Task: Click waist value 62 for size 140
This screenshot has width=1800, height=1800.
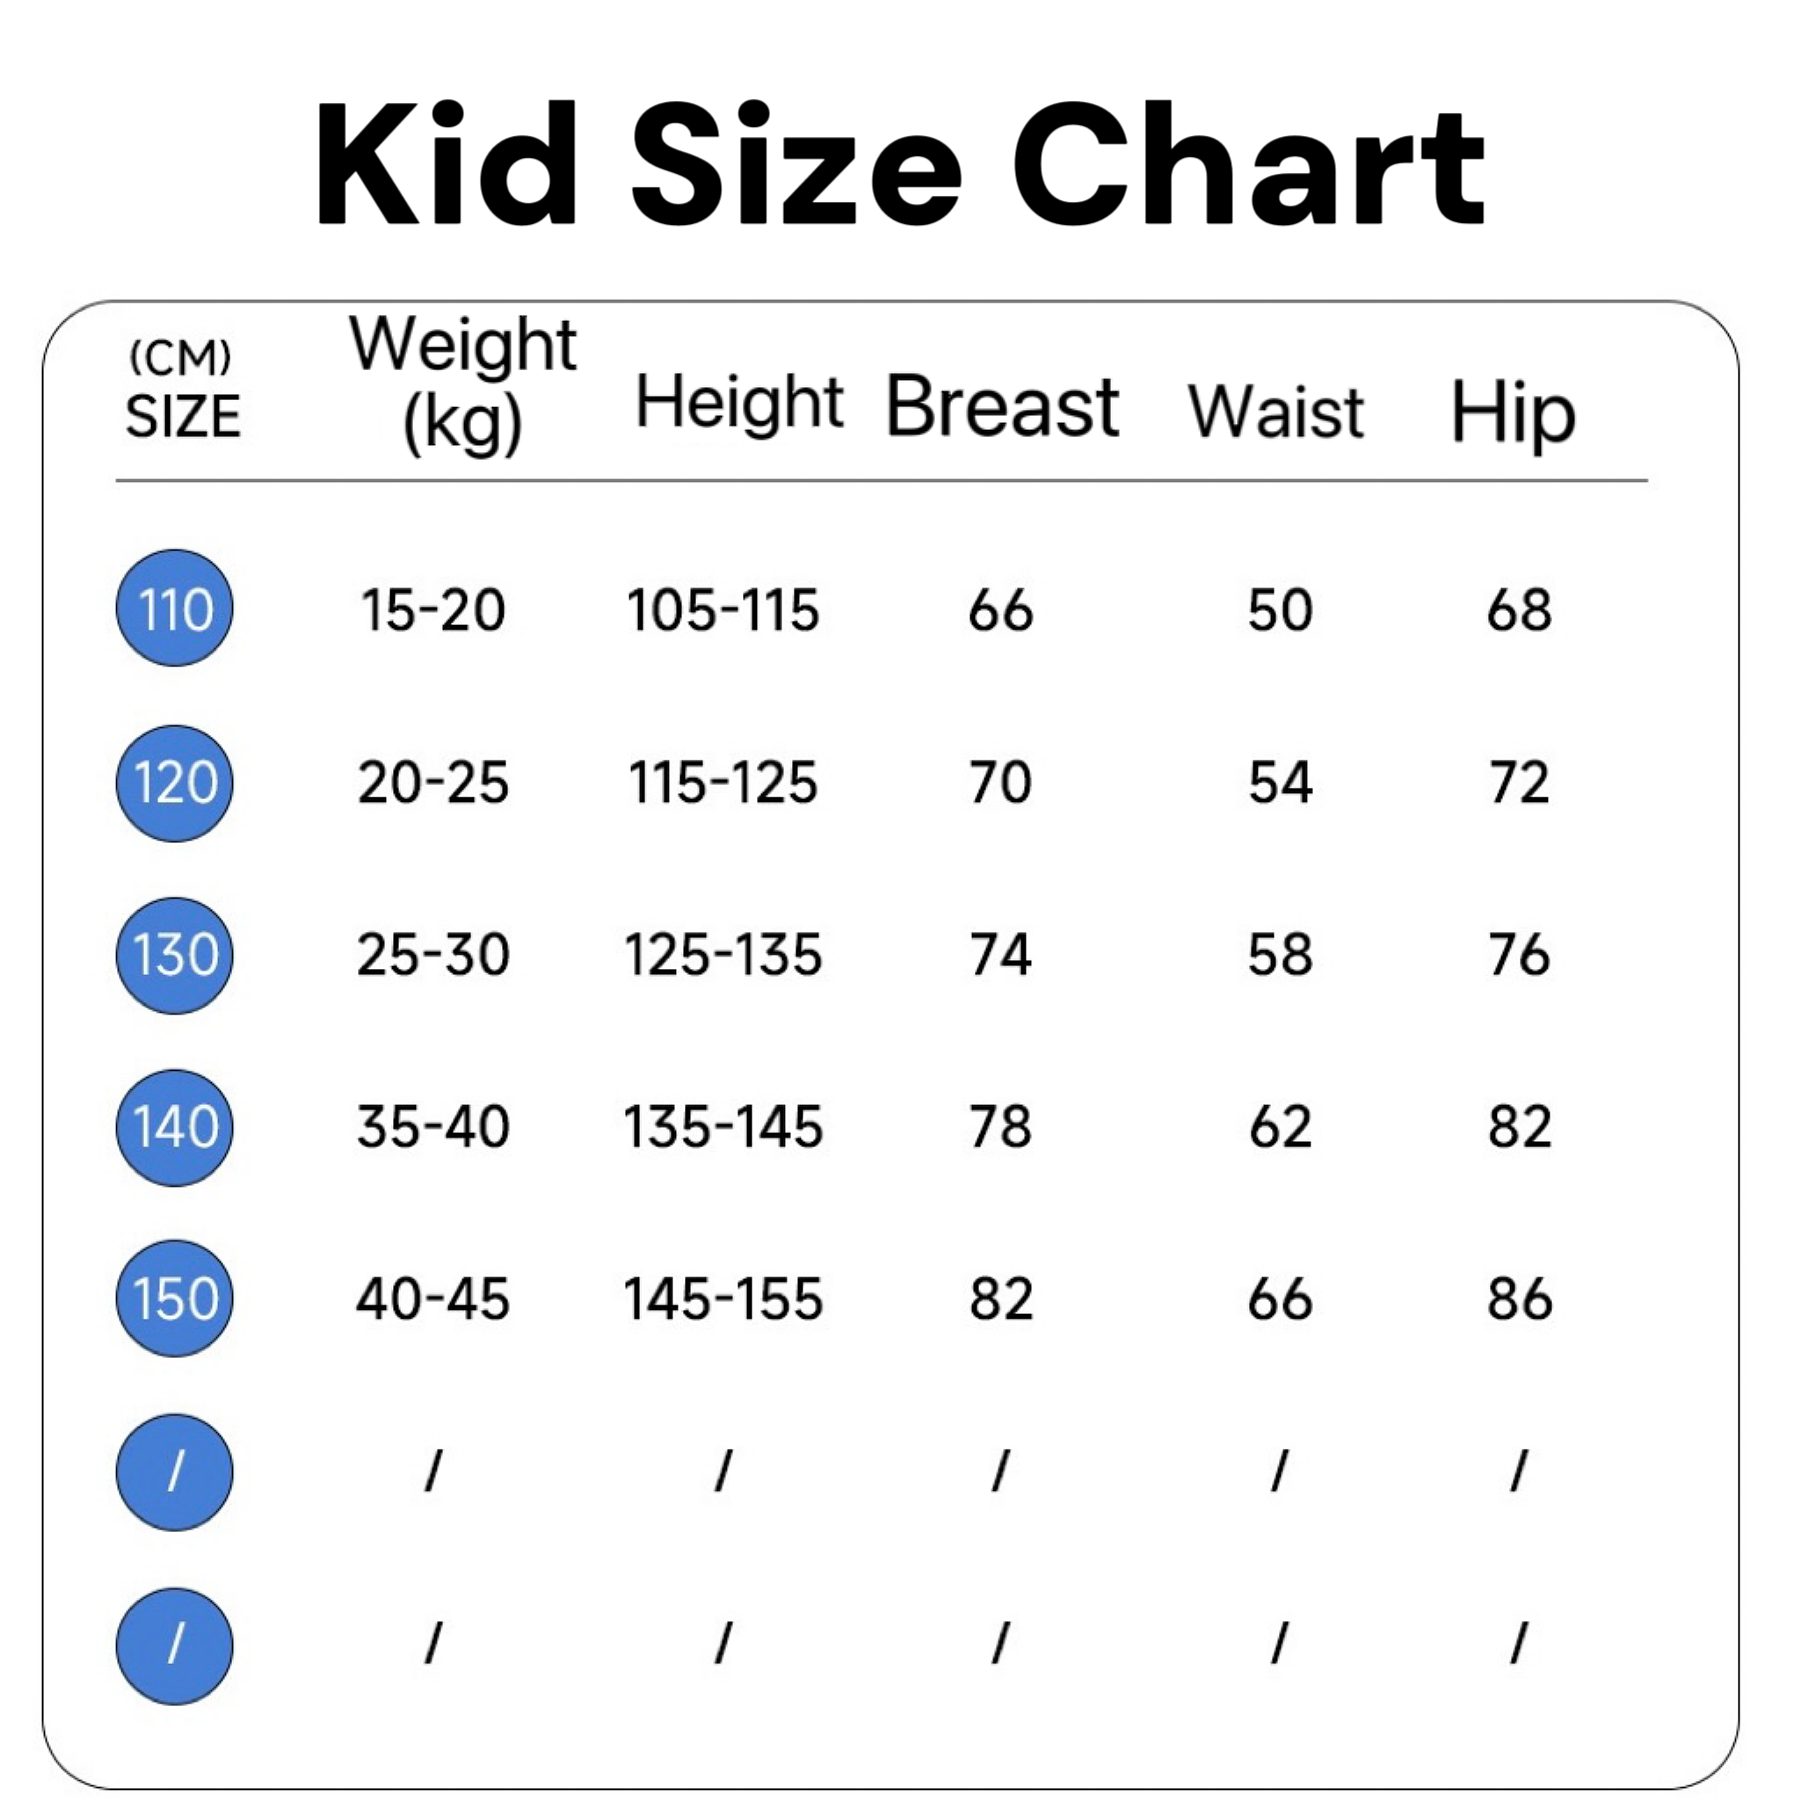Action: point(1280,1127)
